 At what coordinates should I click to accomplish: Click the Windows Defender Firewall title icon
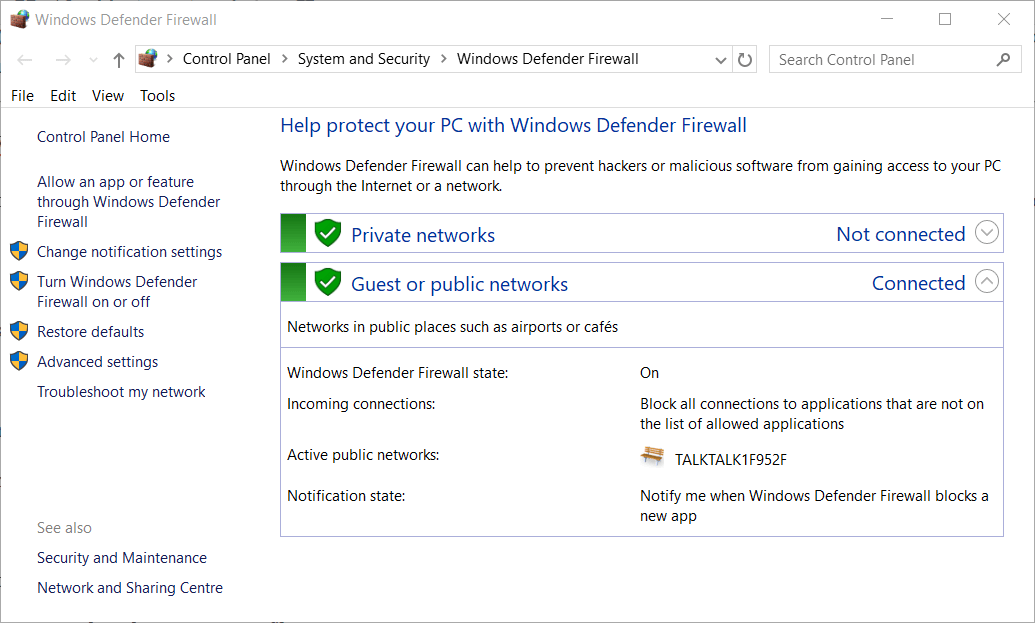point(20,19)
